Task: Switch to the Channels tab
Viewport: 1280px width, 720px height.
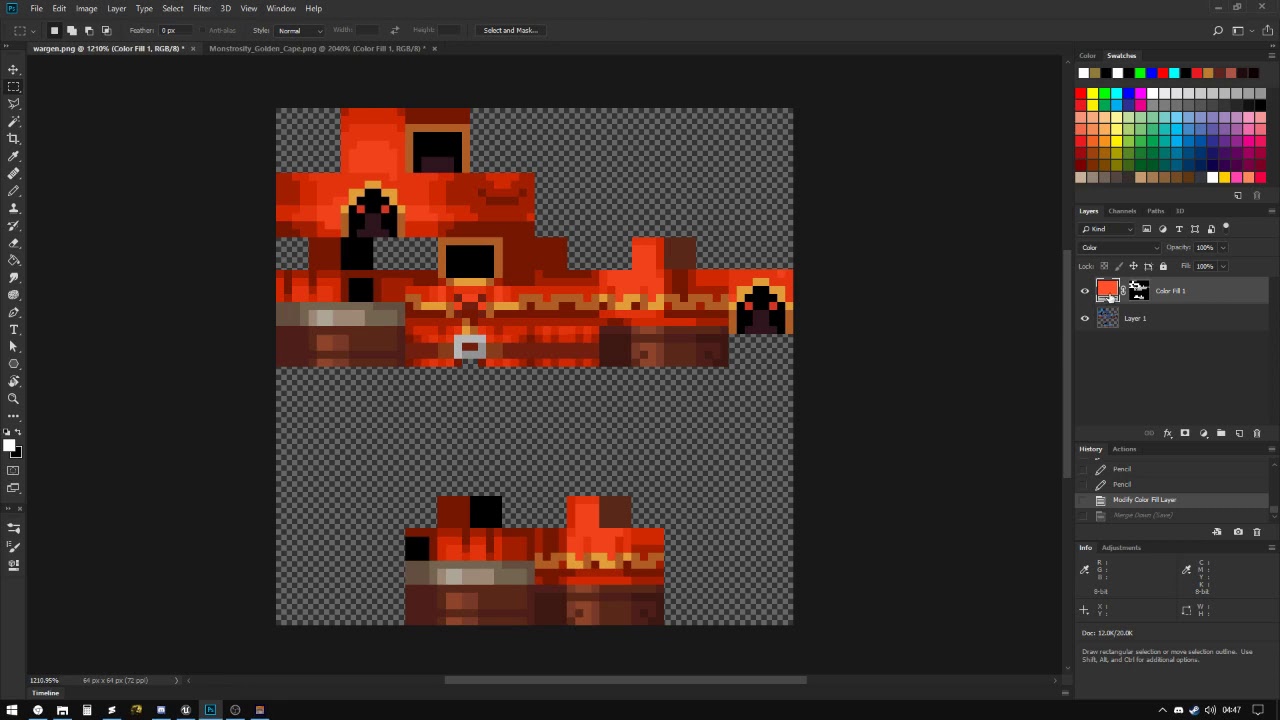Action: point(1122,211)
